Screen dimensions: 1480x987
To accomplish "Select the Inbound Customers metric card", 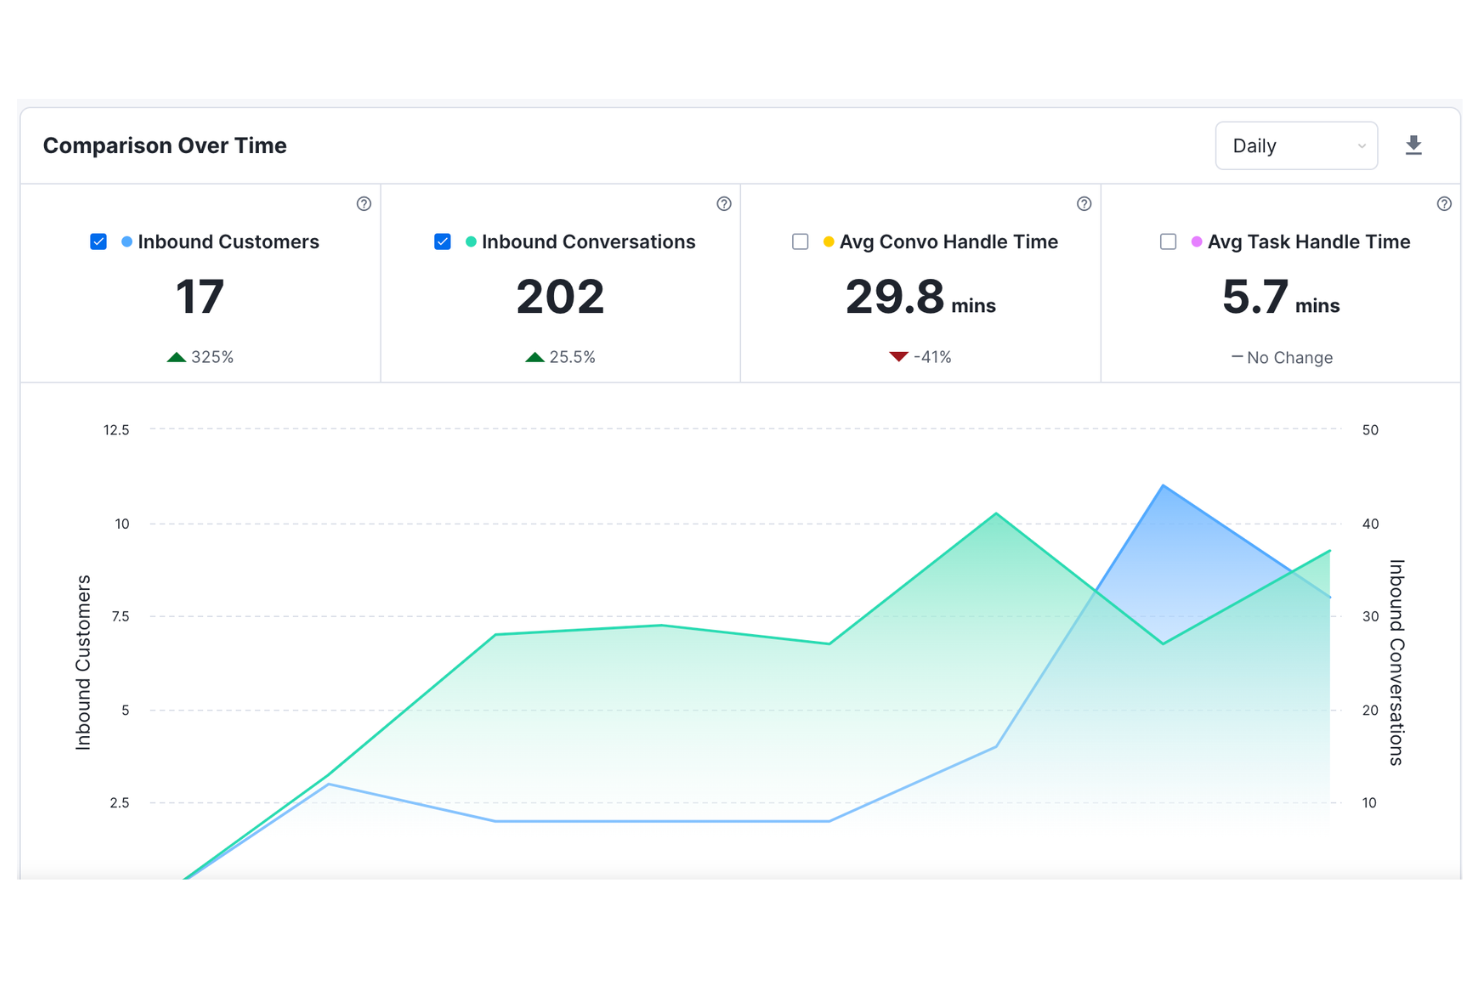I will pyautogui.click(x=200, y=283).
